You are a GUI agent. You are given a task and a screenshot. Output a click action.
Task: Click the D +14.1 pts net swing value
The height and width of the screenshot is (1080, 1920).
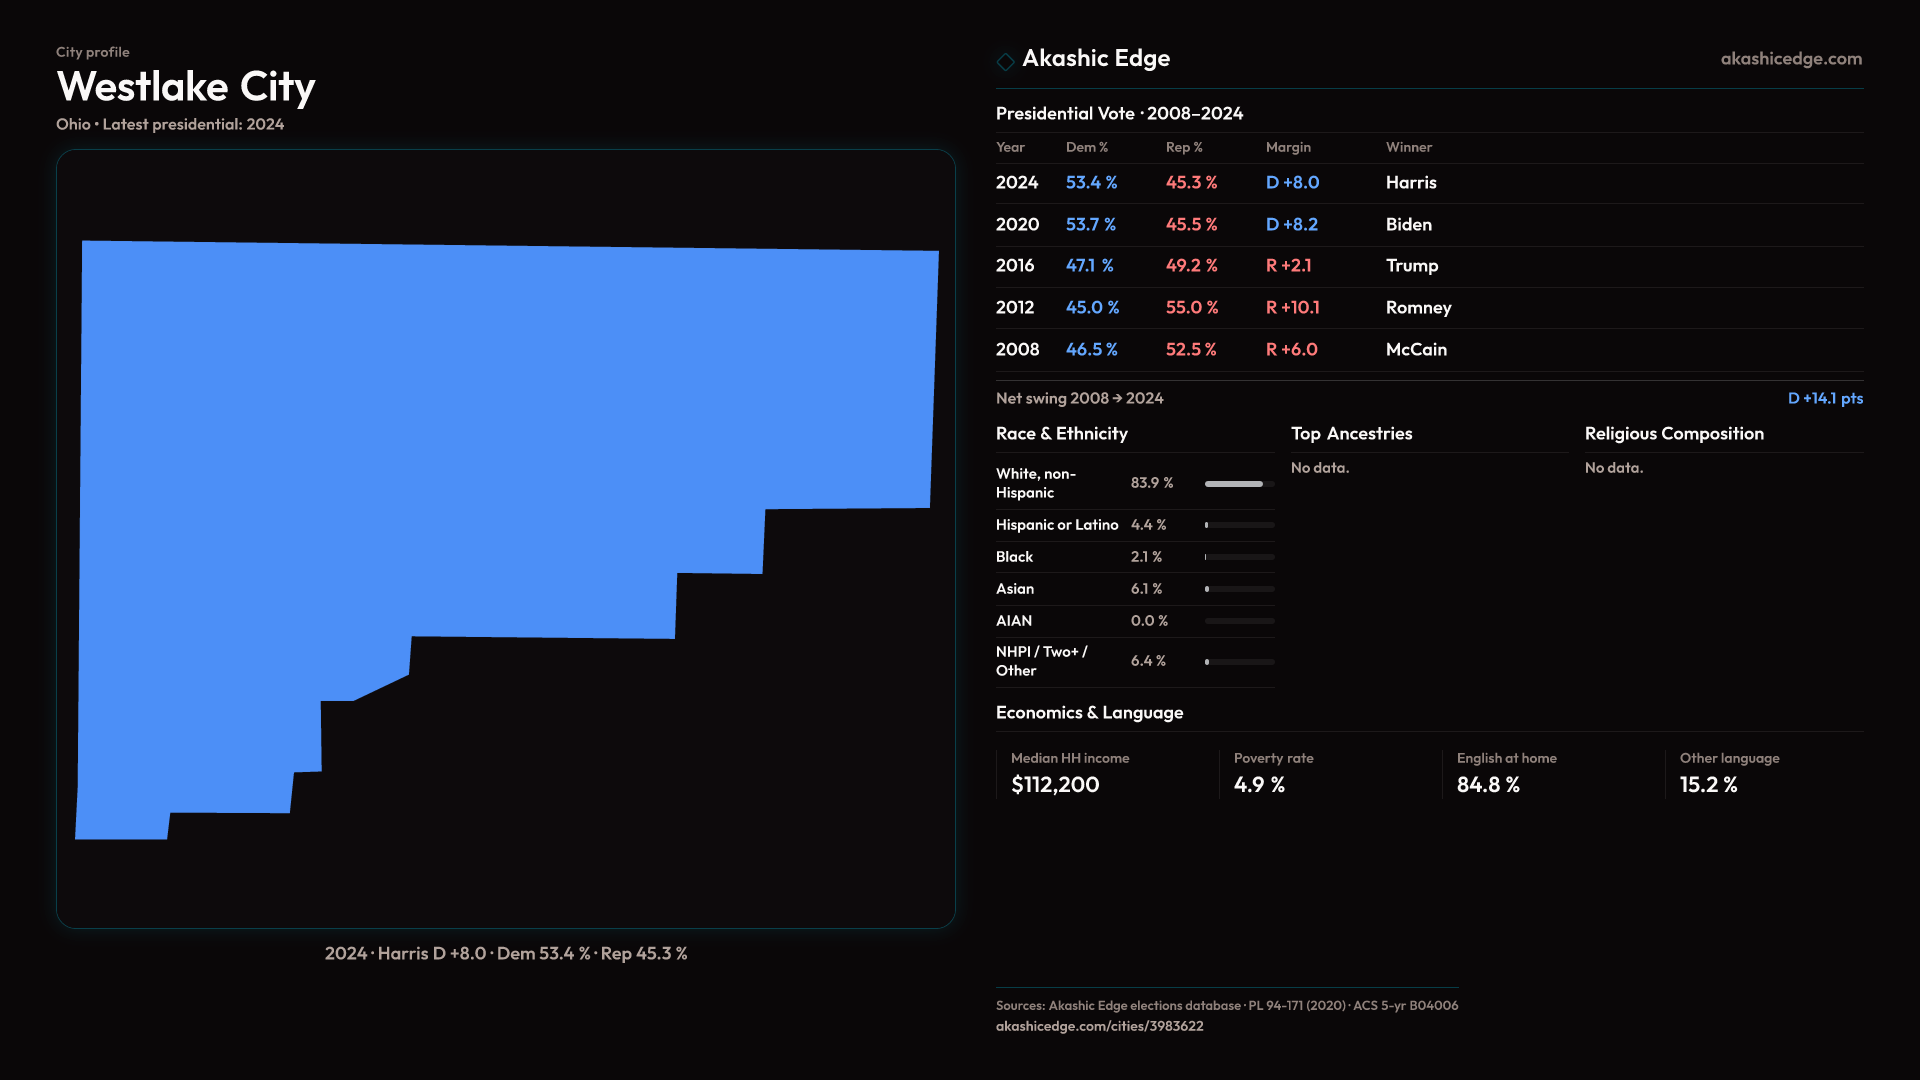tap(1824, 398)
